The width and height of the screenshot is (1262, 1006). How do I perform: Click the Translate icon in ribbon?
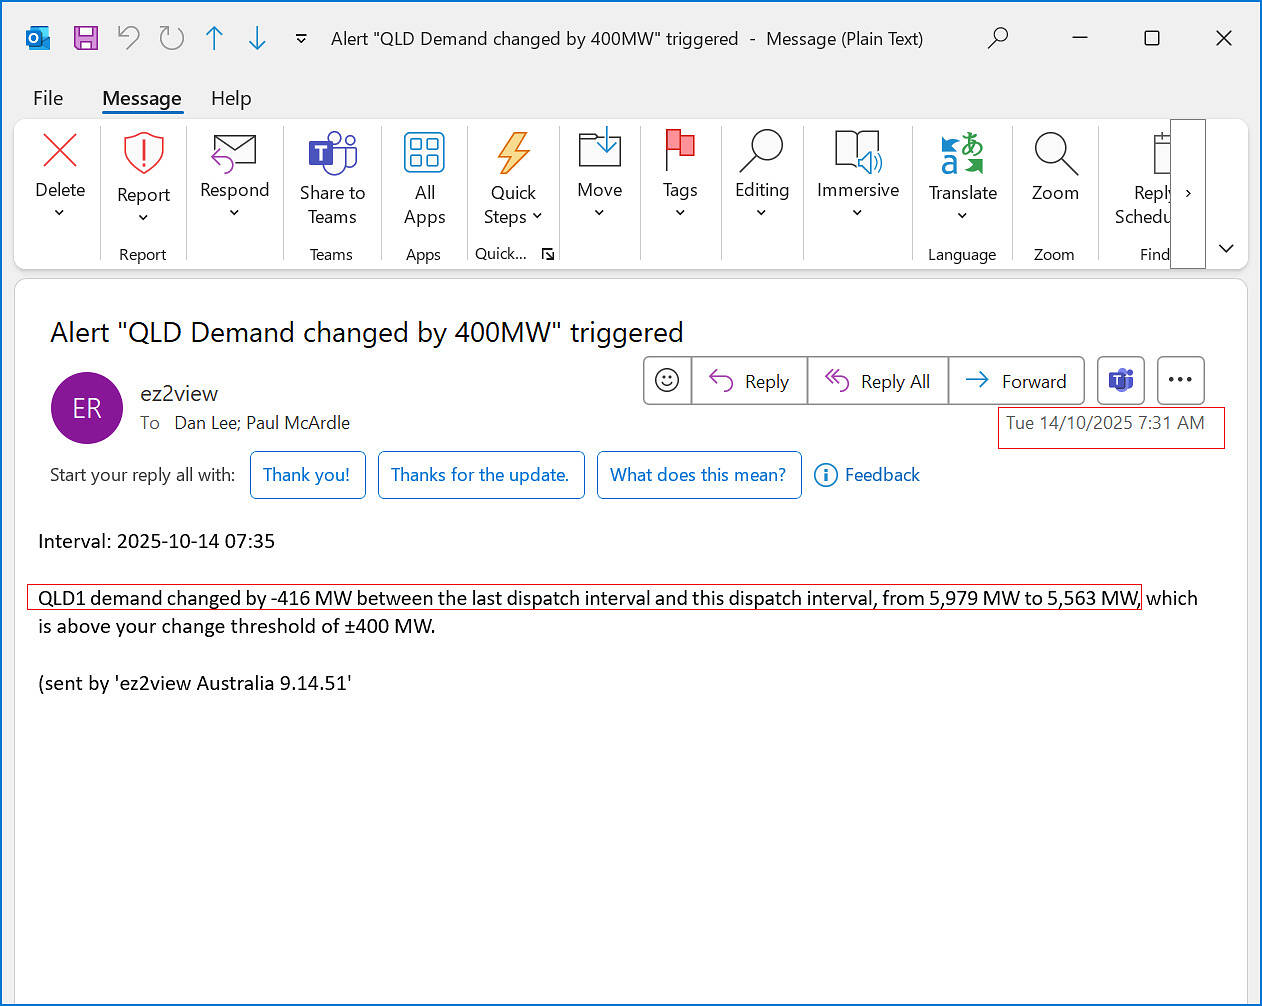(x=962, y=154)
